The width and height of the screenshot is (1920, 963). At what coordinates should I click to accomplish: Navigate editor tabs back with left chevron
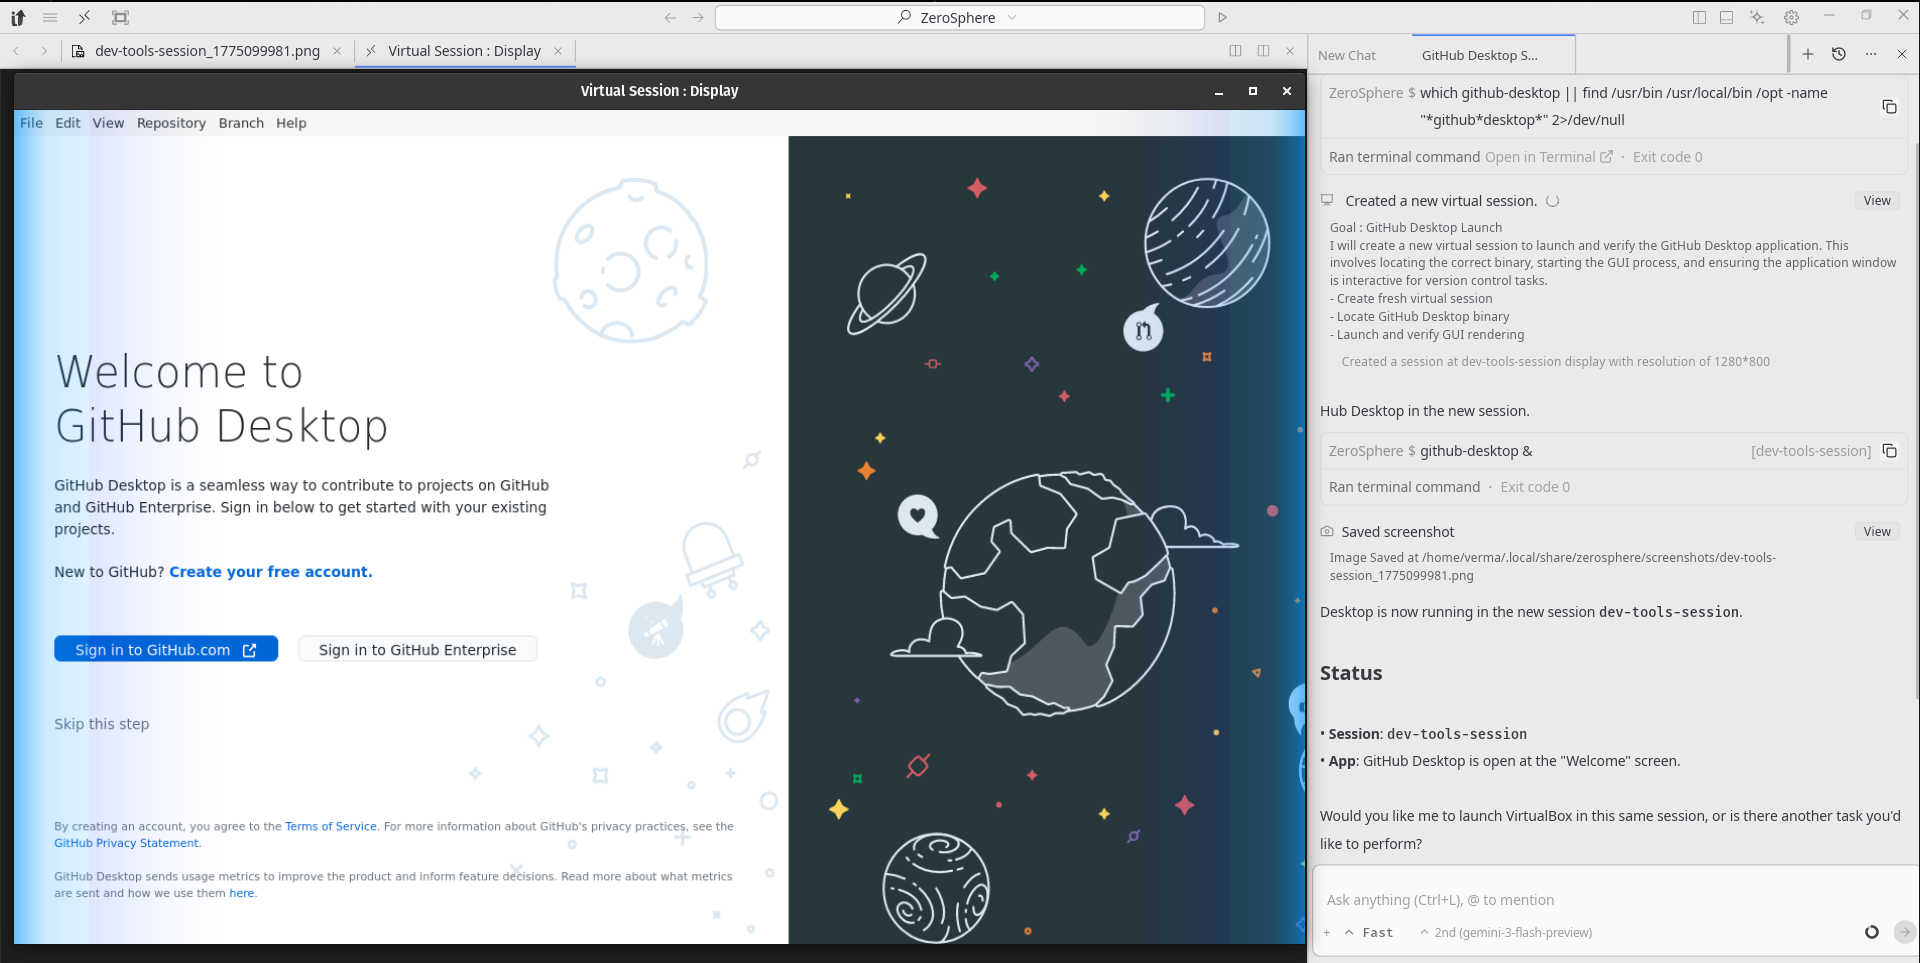tap(16, 51)
